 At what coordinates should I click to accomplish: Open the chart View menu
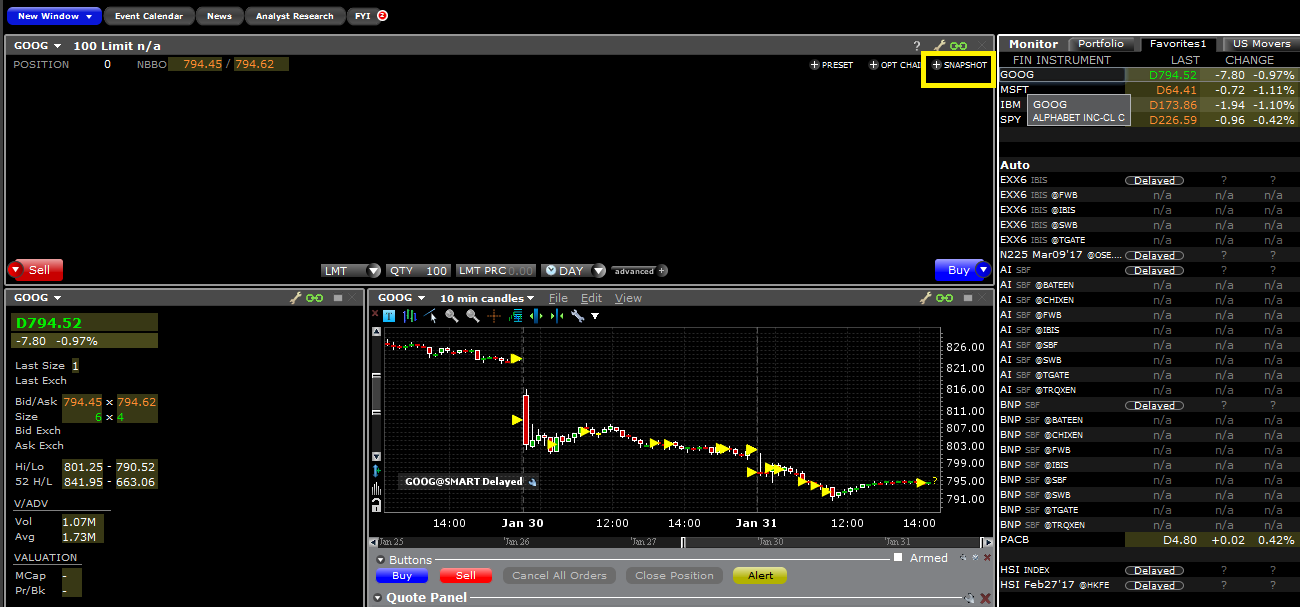628,298
